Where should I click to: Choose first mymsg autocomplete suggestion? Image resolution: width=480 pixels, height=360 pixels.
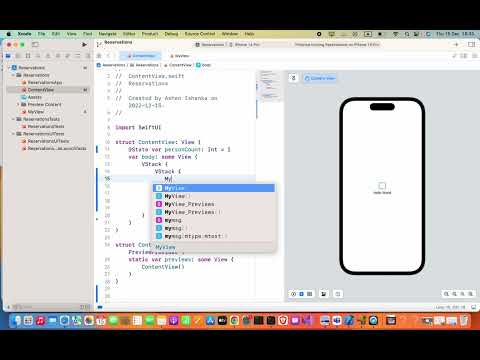[214, 220]
